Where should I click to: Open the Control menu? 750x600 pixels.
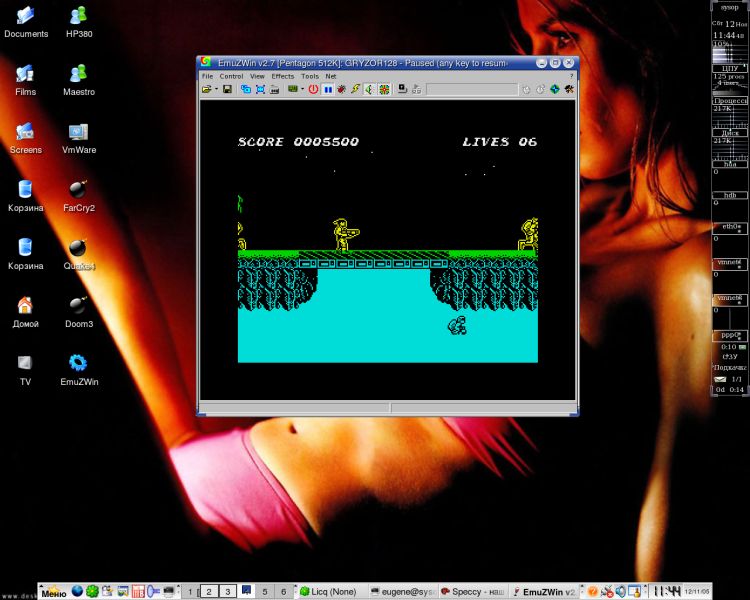231,76
